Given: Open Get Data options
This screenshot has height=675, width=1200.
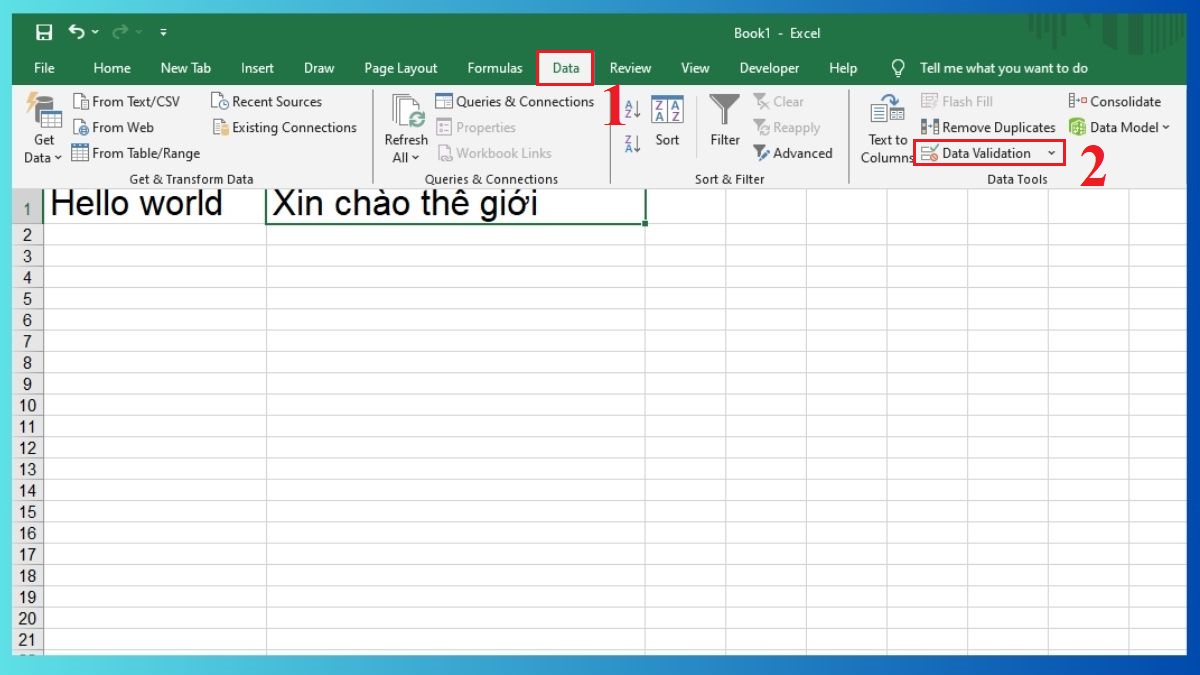Looking at the screenshot, I should pyautogui.click(x=41, y=129).
